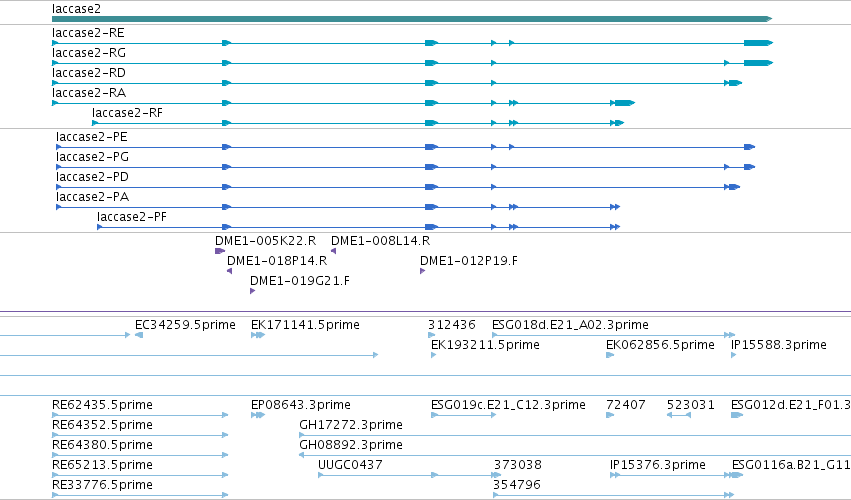The width and height of the screenshot is (851, 500).
Task: Open the ESG019c.E21_C12.3prime label
Action: (x=508, y=405)
